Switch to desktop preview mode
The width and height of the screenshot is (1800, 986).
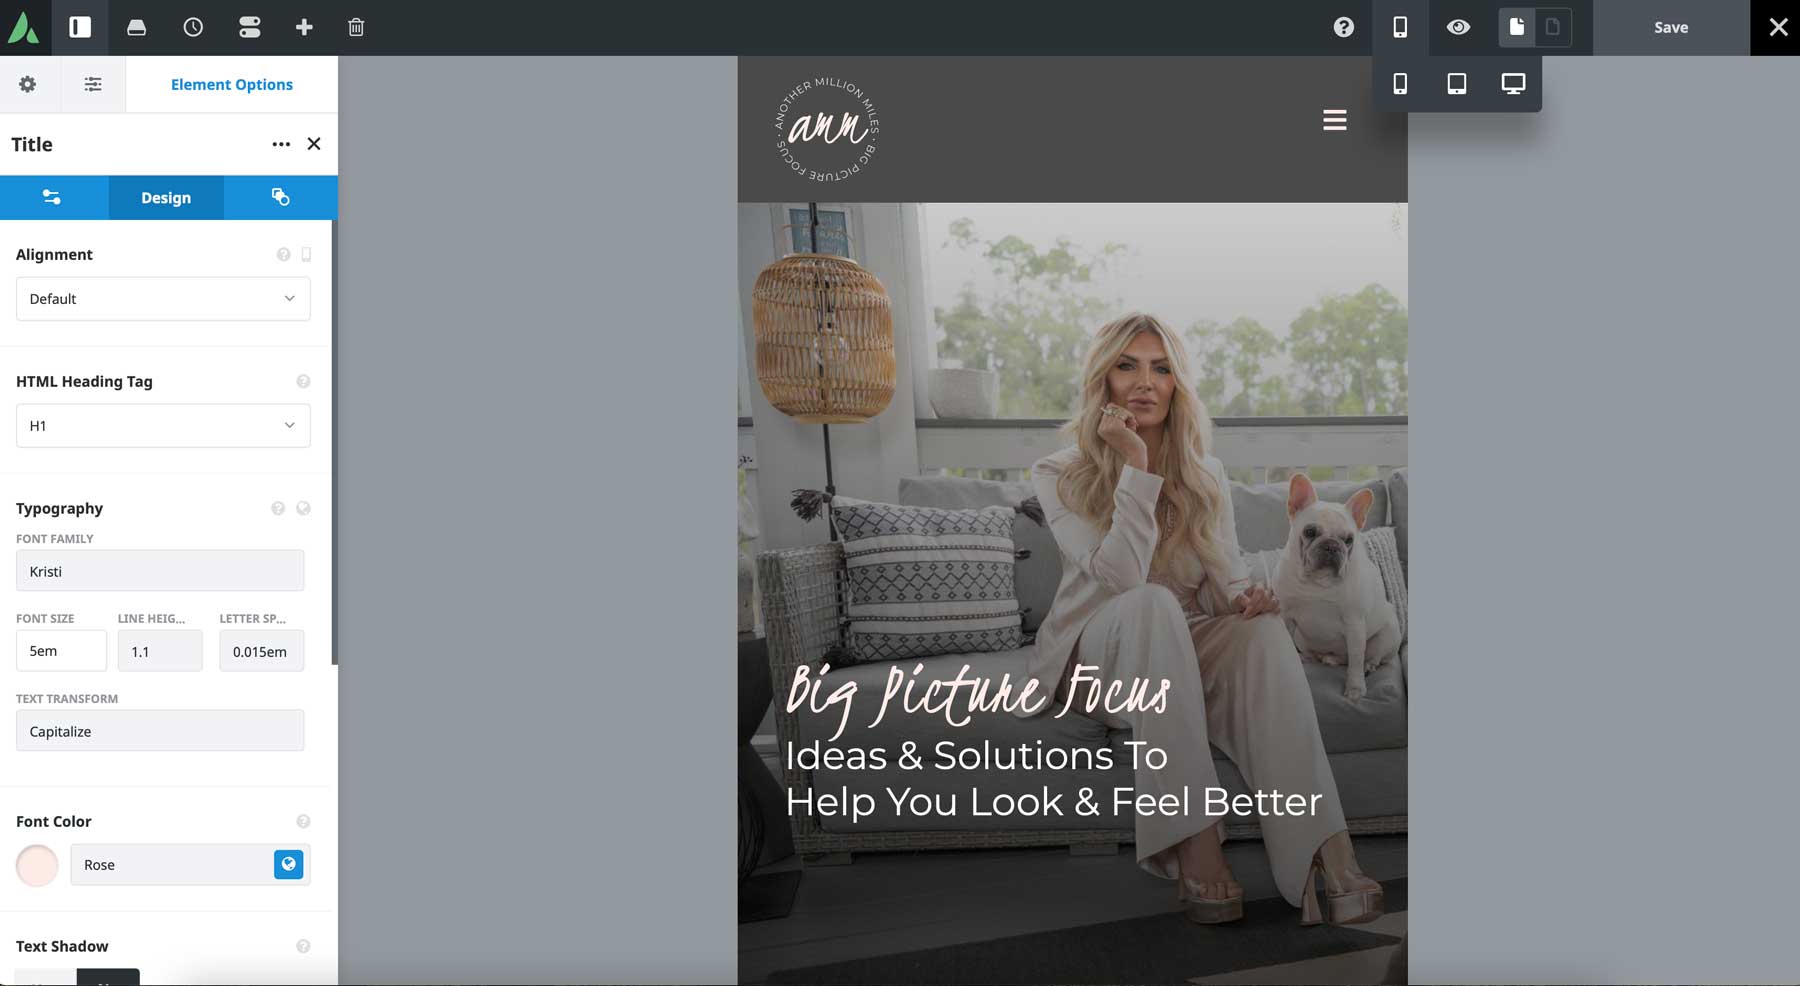coord(1512,84)
